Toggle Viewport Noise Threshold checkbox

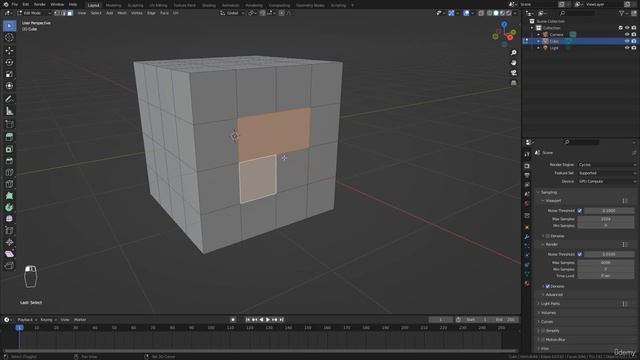click(580, 211)
